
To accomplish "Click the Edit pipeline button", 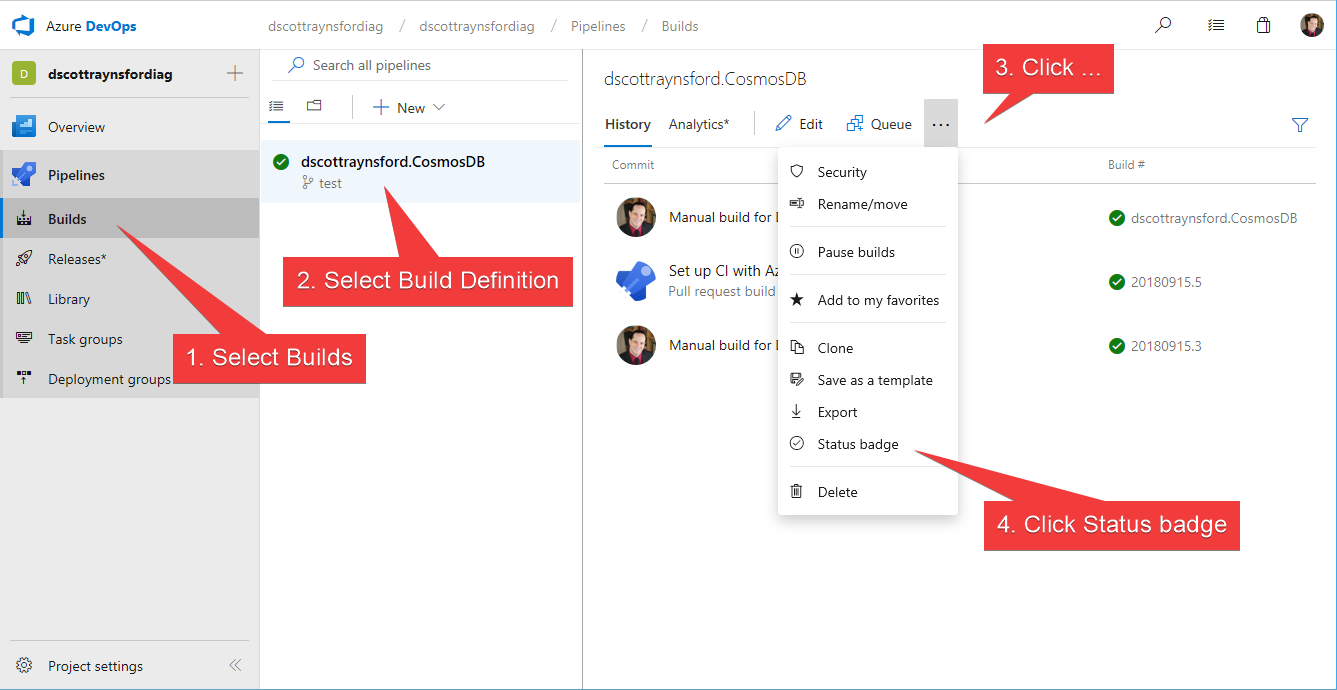I will [799, 124].
